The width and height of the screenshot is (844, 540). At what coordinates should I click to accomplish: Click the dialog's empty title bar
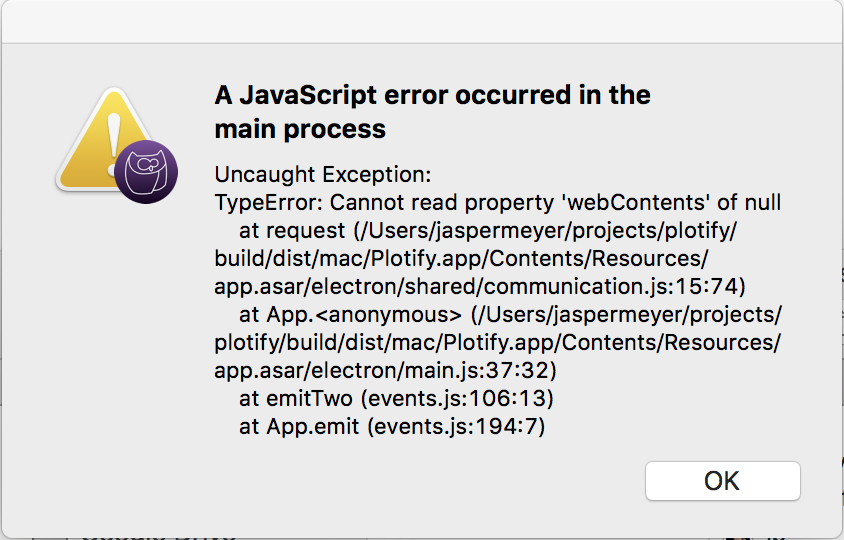[x=422, y=22]
